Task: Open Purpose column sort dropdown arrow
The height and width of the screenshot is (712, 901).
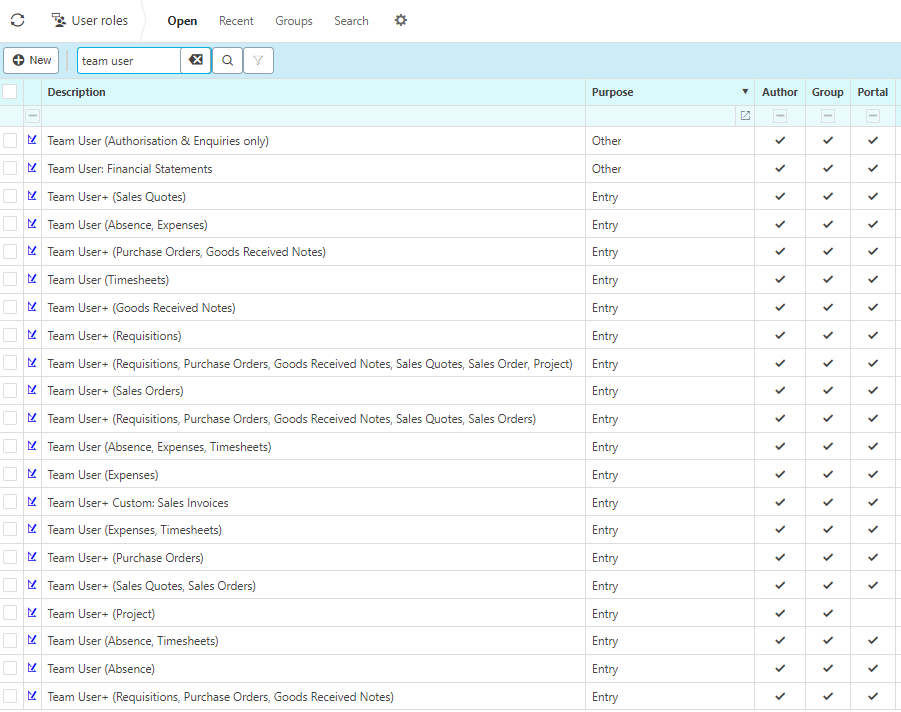Action: coord(745,91)
